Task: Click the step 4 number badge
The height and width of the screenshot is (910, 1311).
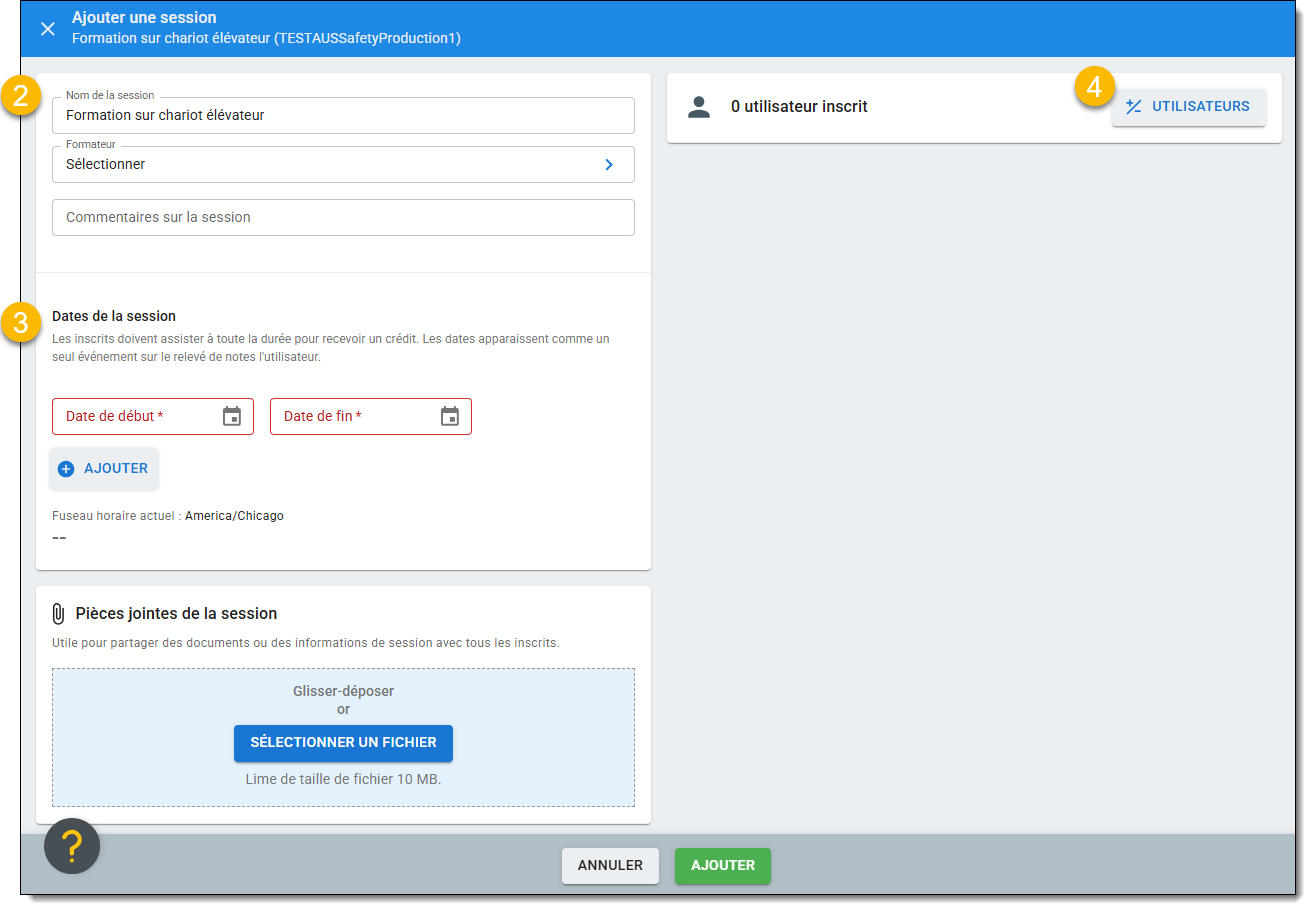Action: click(x=1094, y=87)
